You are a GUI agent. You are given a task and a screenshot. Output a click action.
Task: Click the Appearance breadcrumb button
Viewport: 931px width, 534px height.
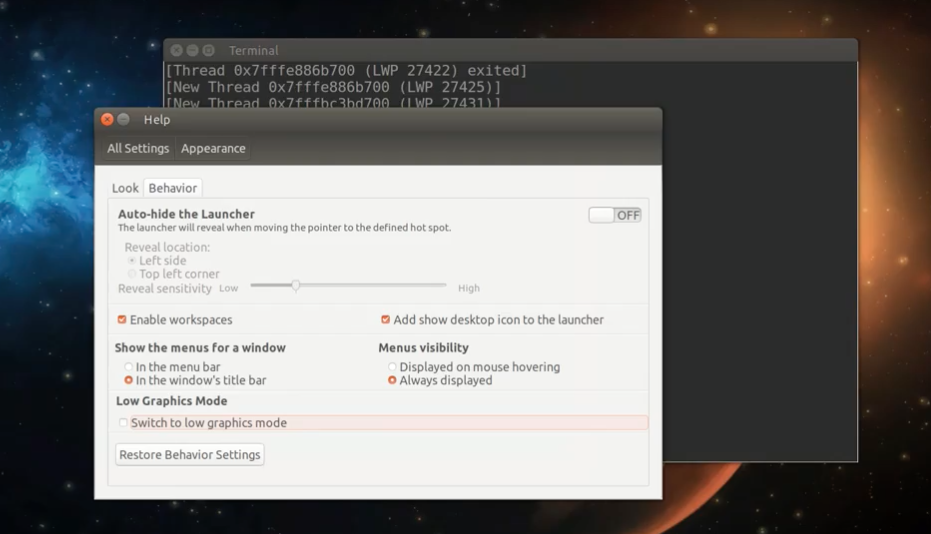pyautogui.click(x=213, y=149)
